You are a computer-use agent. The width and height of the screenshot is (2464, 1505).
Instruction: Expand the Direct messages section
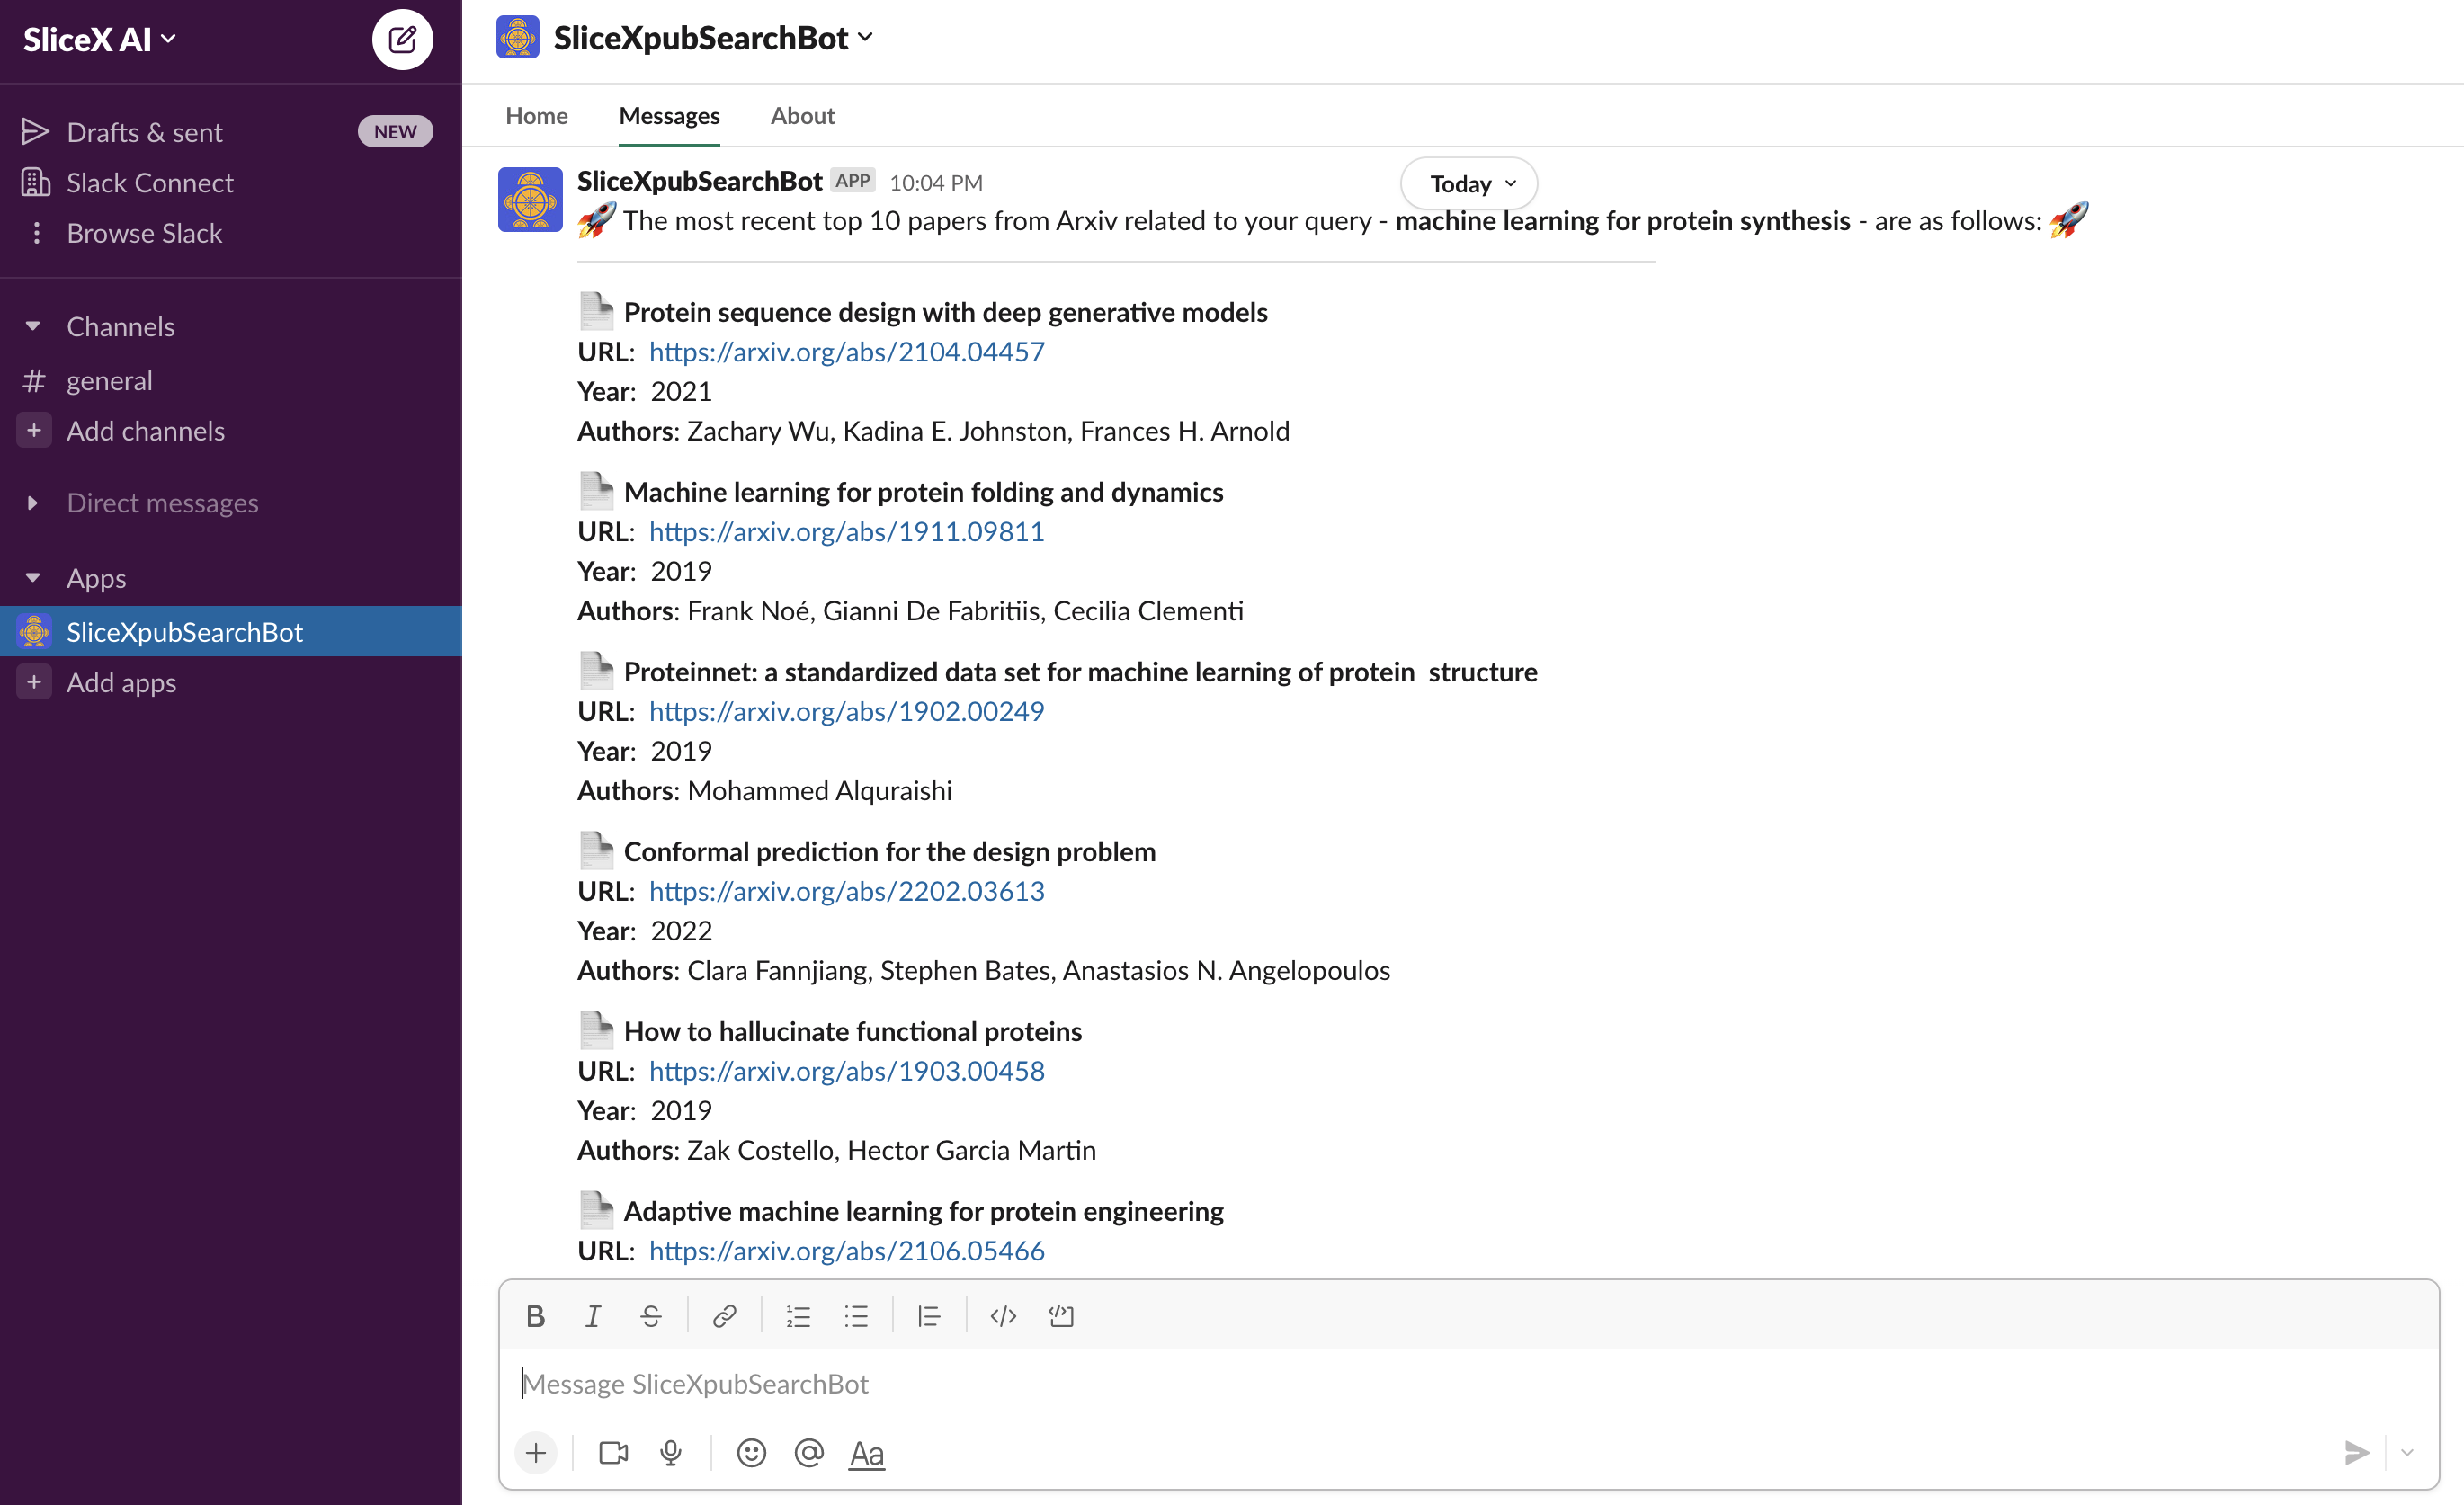click(x=33, y=503)
